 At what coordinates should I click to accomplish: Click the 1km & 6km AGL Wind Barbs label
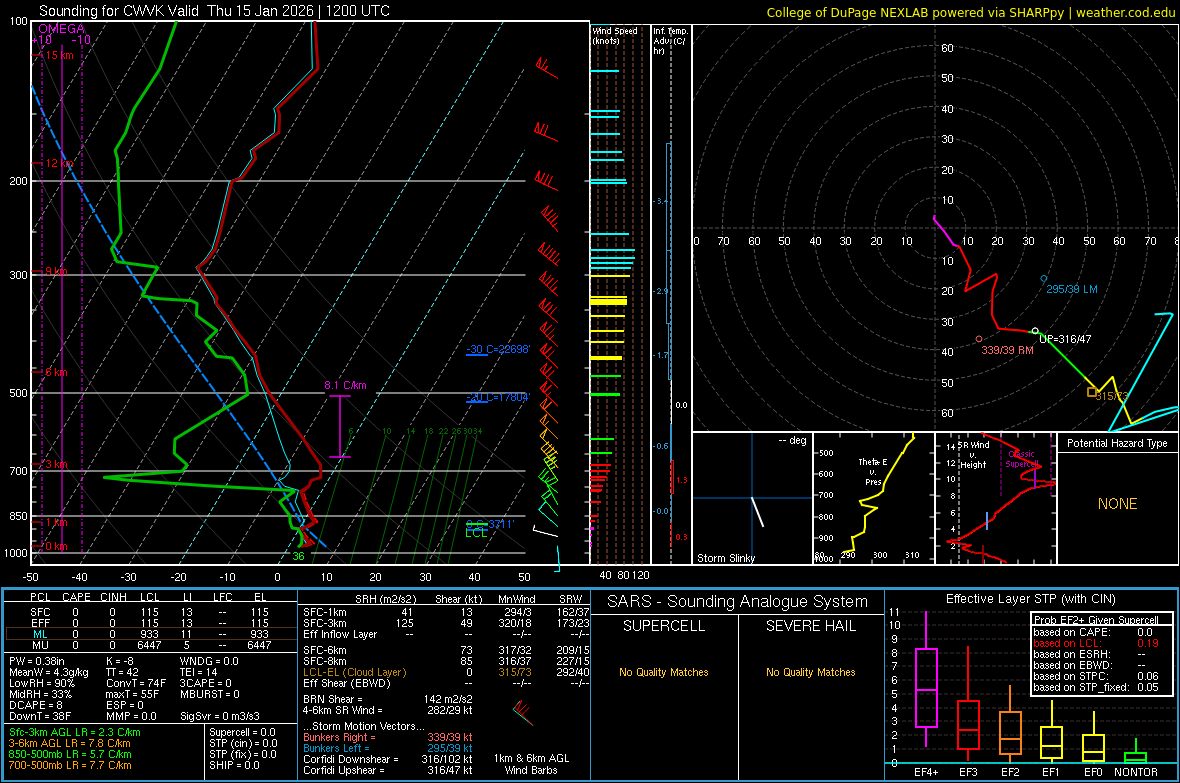[x=531, y=764]
